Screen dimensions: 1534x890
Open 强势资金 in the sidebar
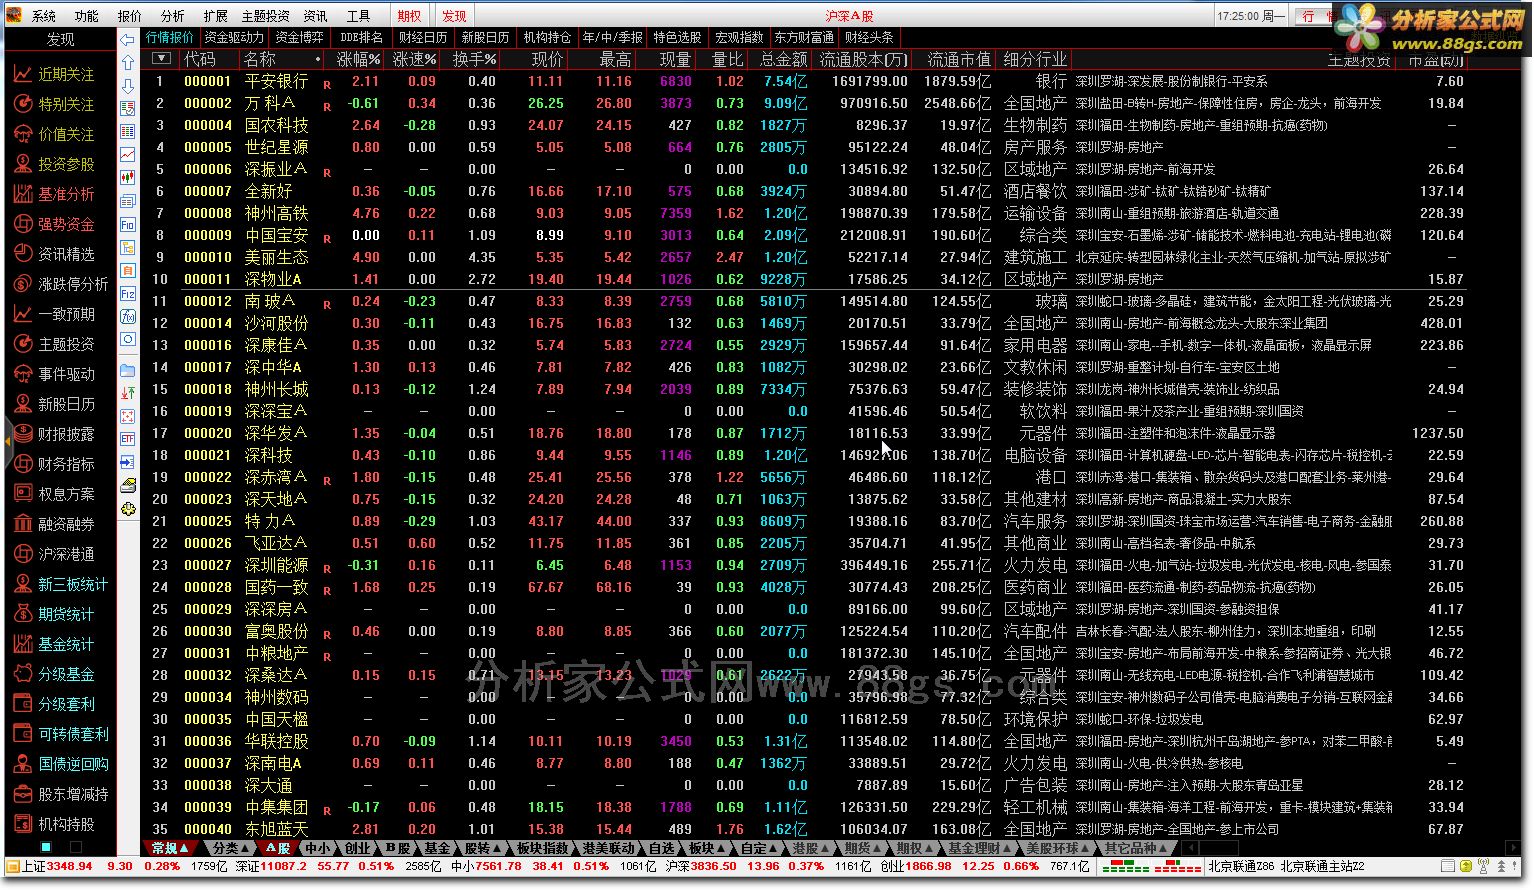coord(55,224)
